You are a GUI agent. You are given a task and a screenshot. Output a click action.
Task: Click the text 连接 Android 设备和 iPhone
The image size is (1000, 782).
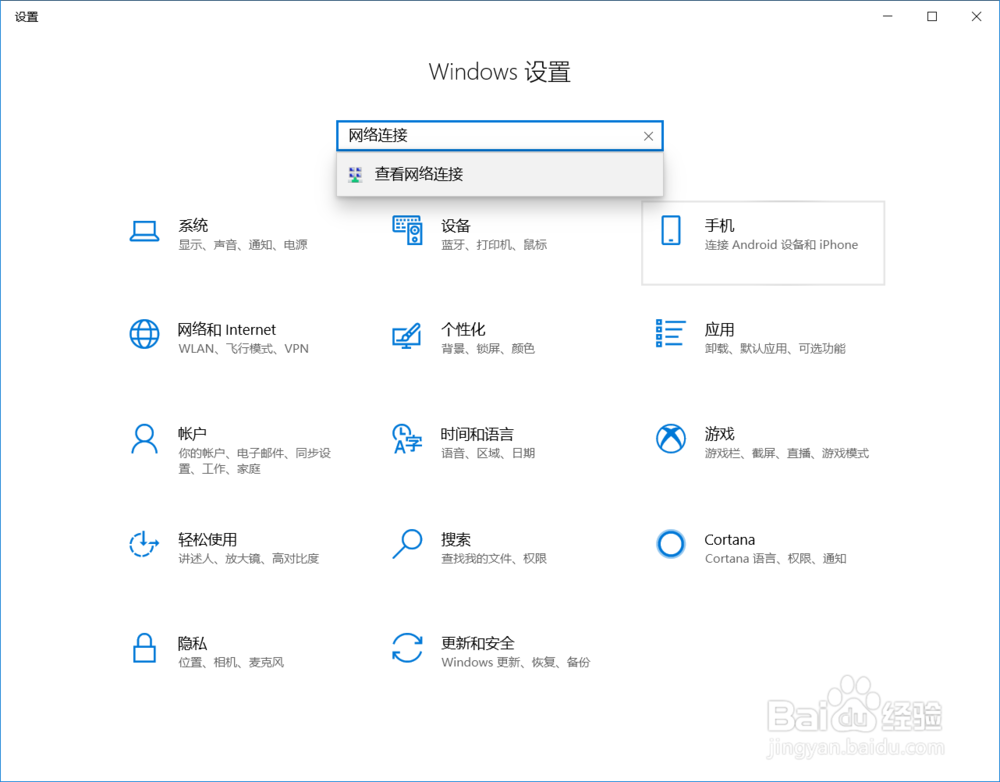pos(781,245)
